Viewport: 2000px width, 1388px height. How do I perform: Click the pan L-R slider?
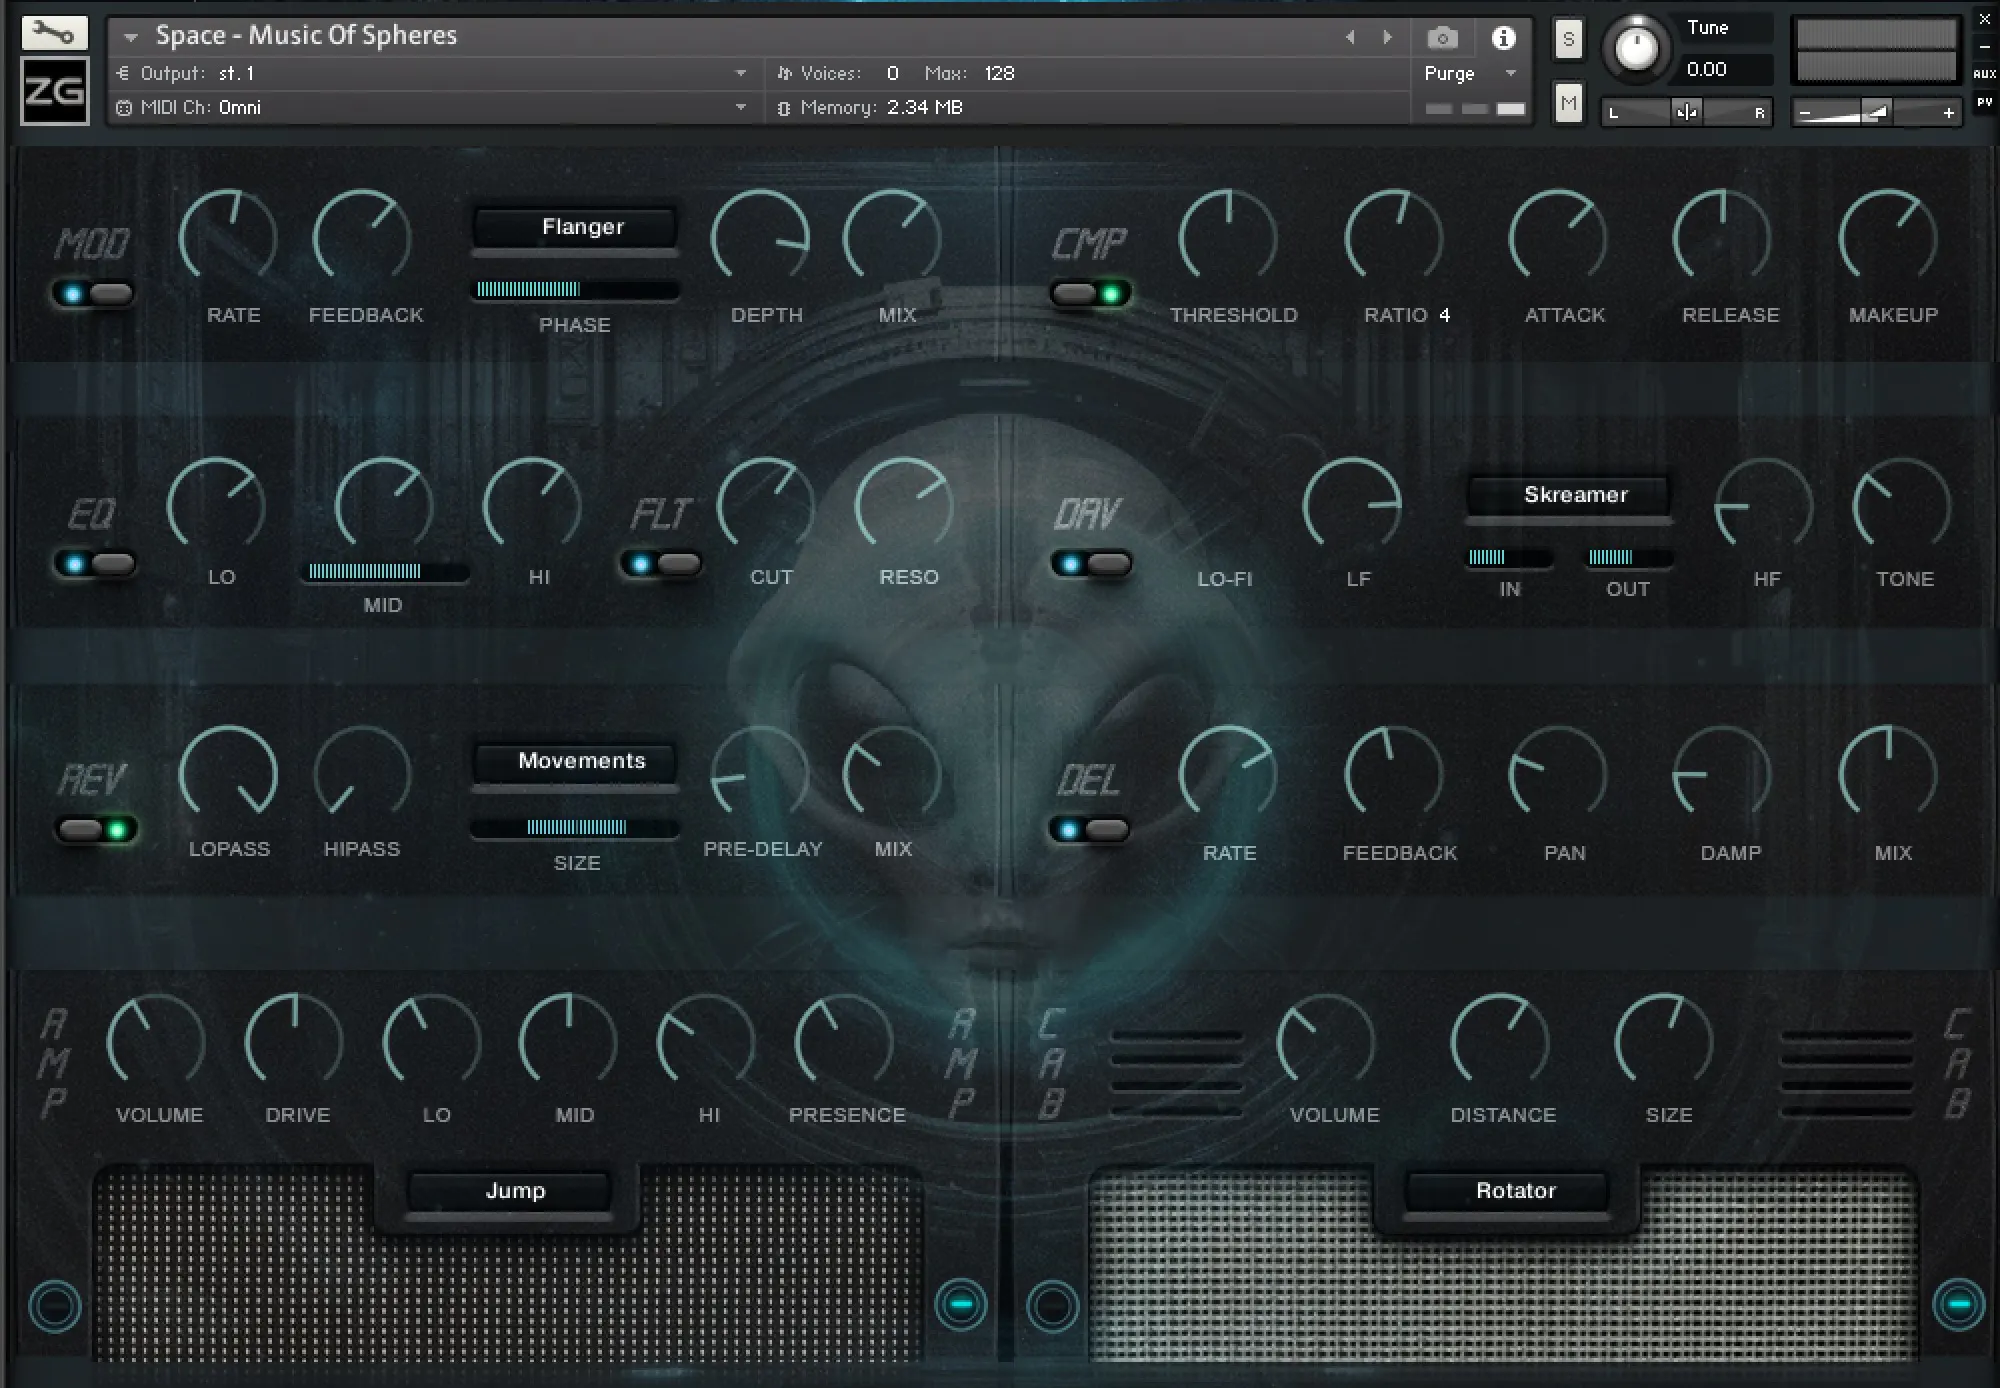(1686, 112)
